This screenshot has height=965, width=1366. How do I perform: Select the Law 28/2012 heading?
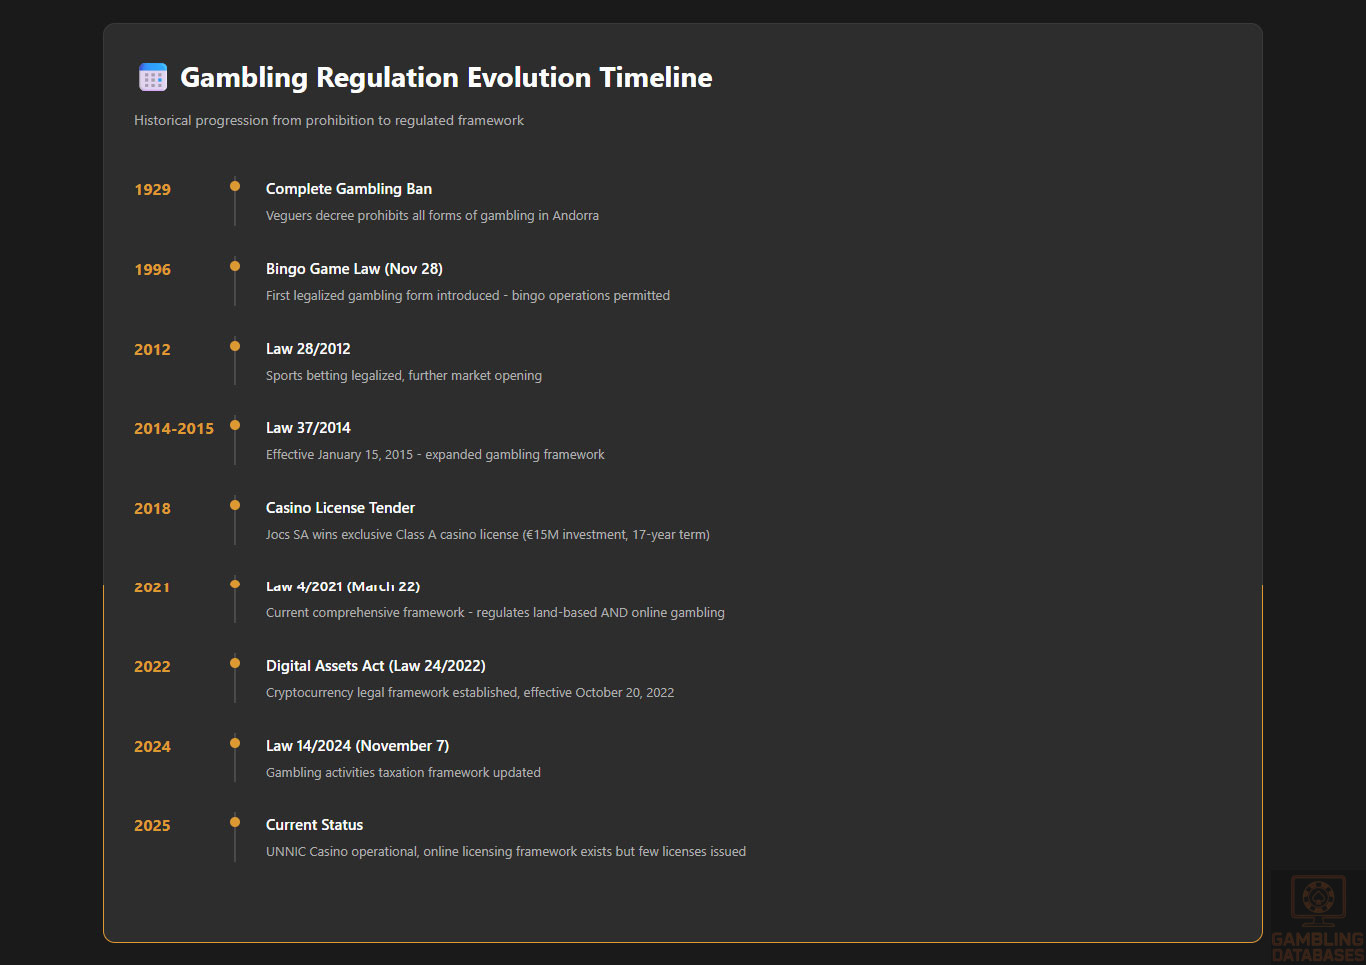point(308,349)
